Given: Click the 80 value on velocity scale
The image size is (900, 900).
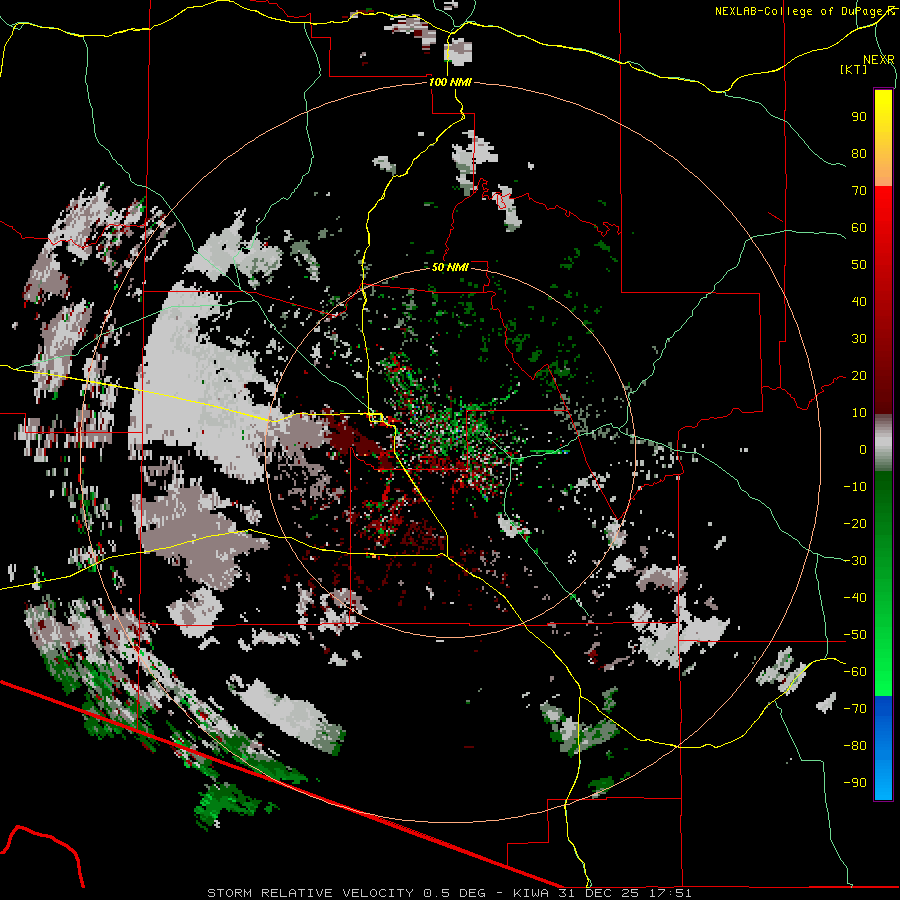Looking at the screenshot, I should (x=859, y=153).
